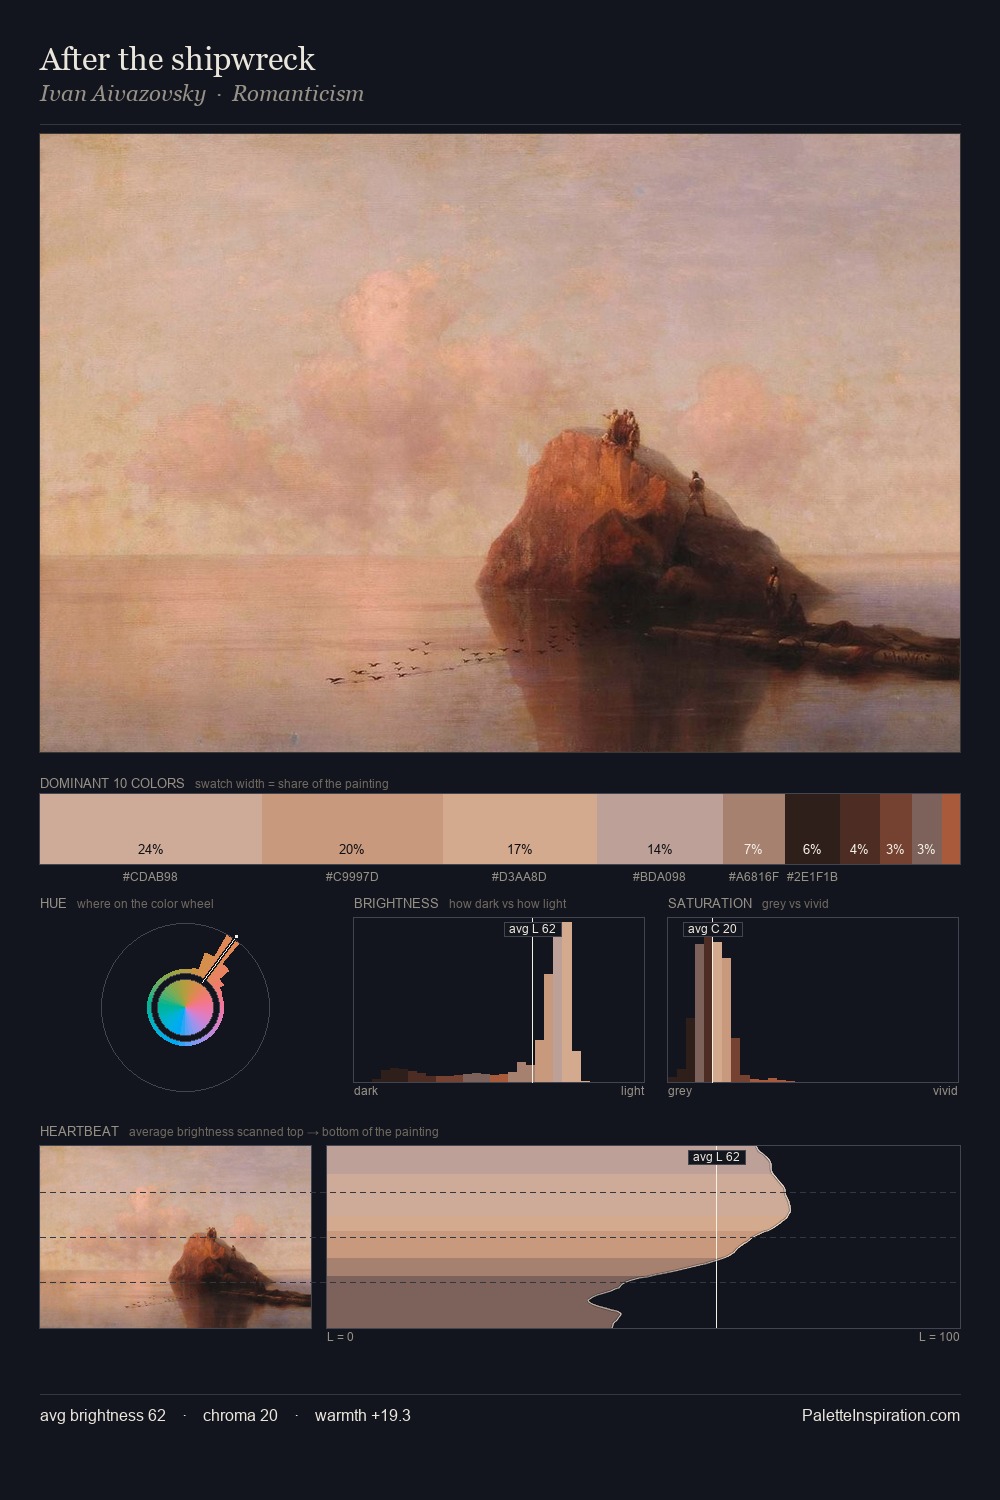Click the 'avg C 20' label in the Saturation histogram
The image size is (1000, 1500).
click(712, 929)
